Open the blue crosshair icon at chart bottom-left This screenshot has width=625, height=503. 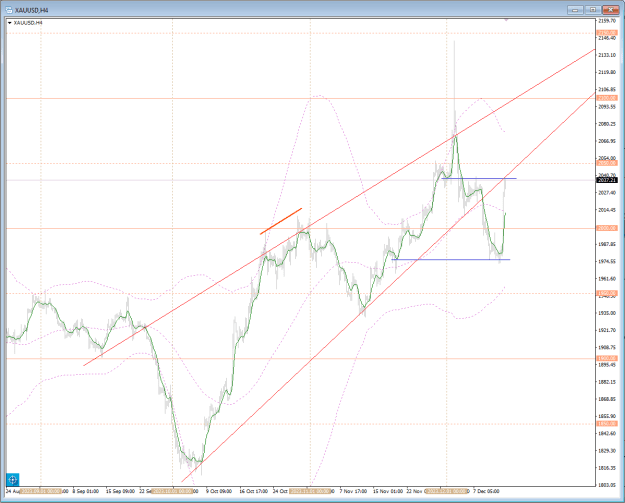click(13, 479)
